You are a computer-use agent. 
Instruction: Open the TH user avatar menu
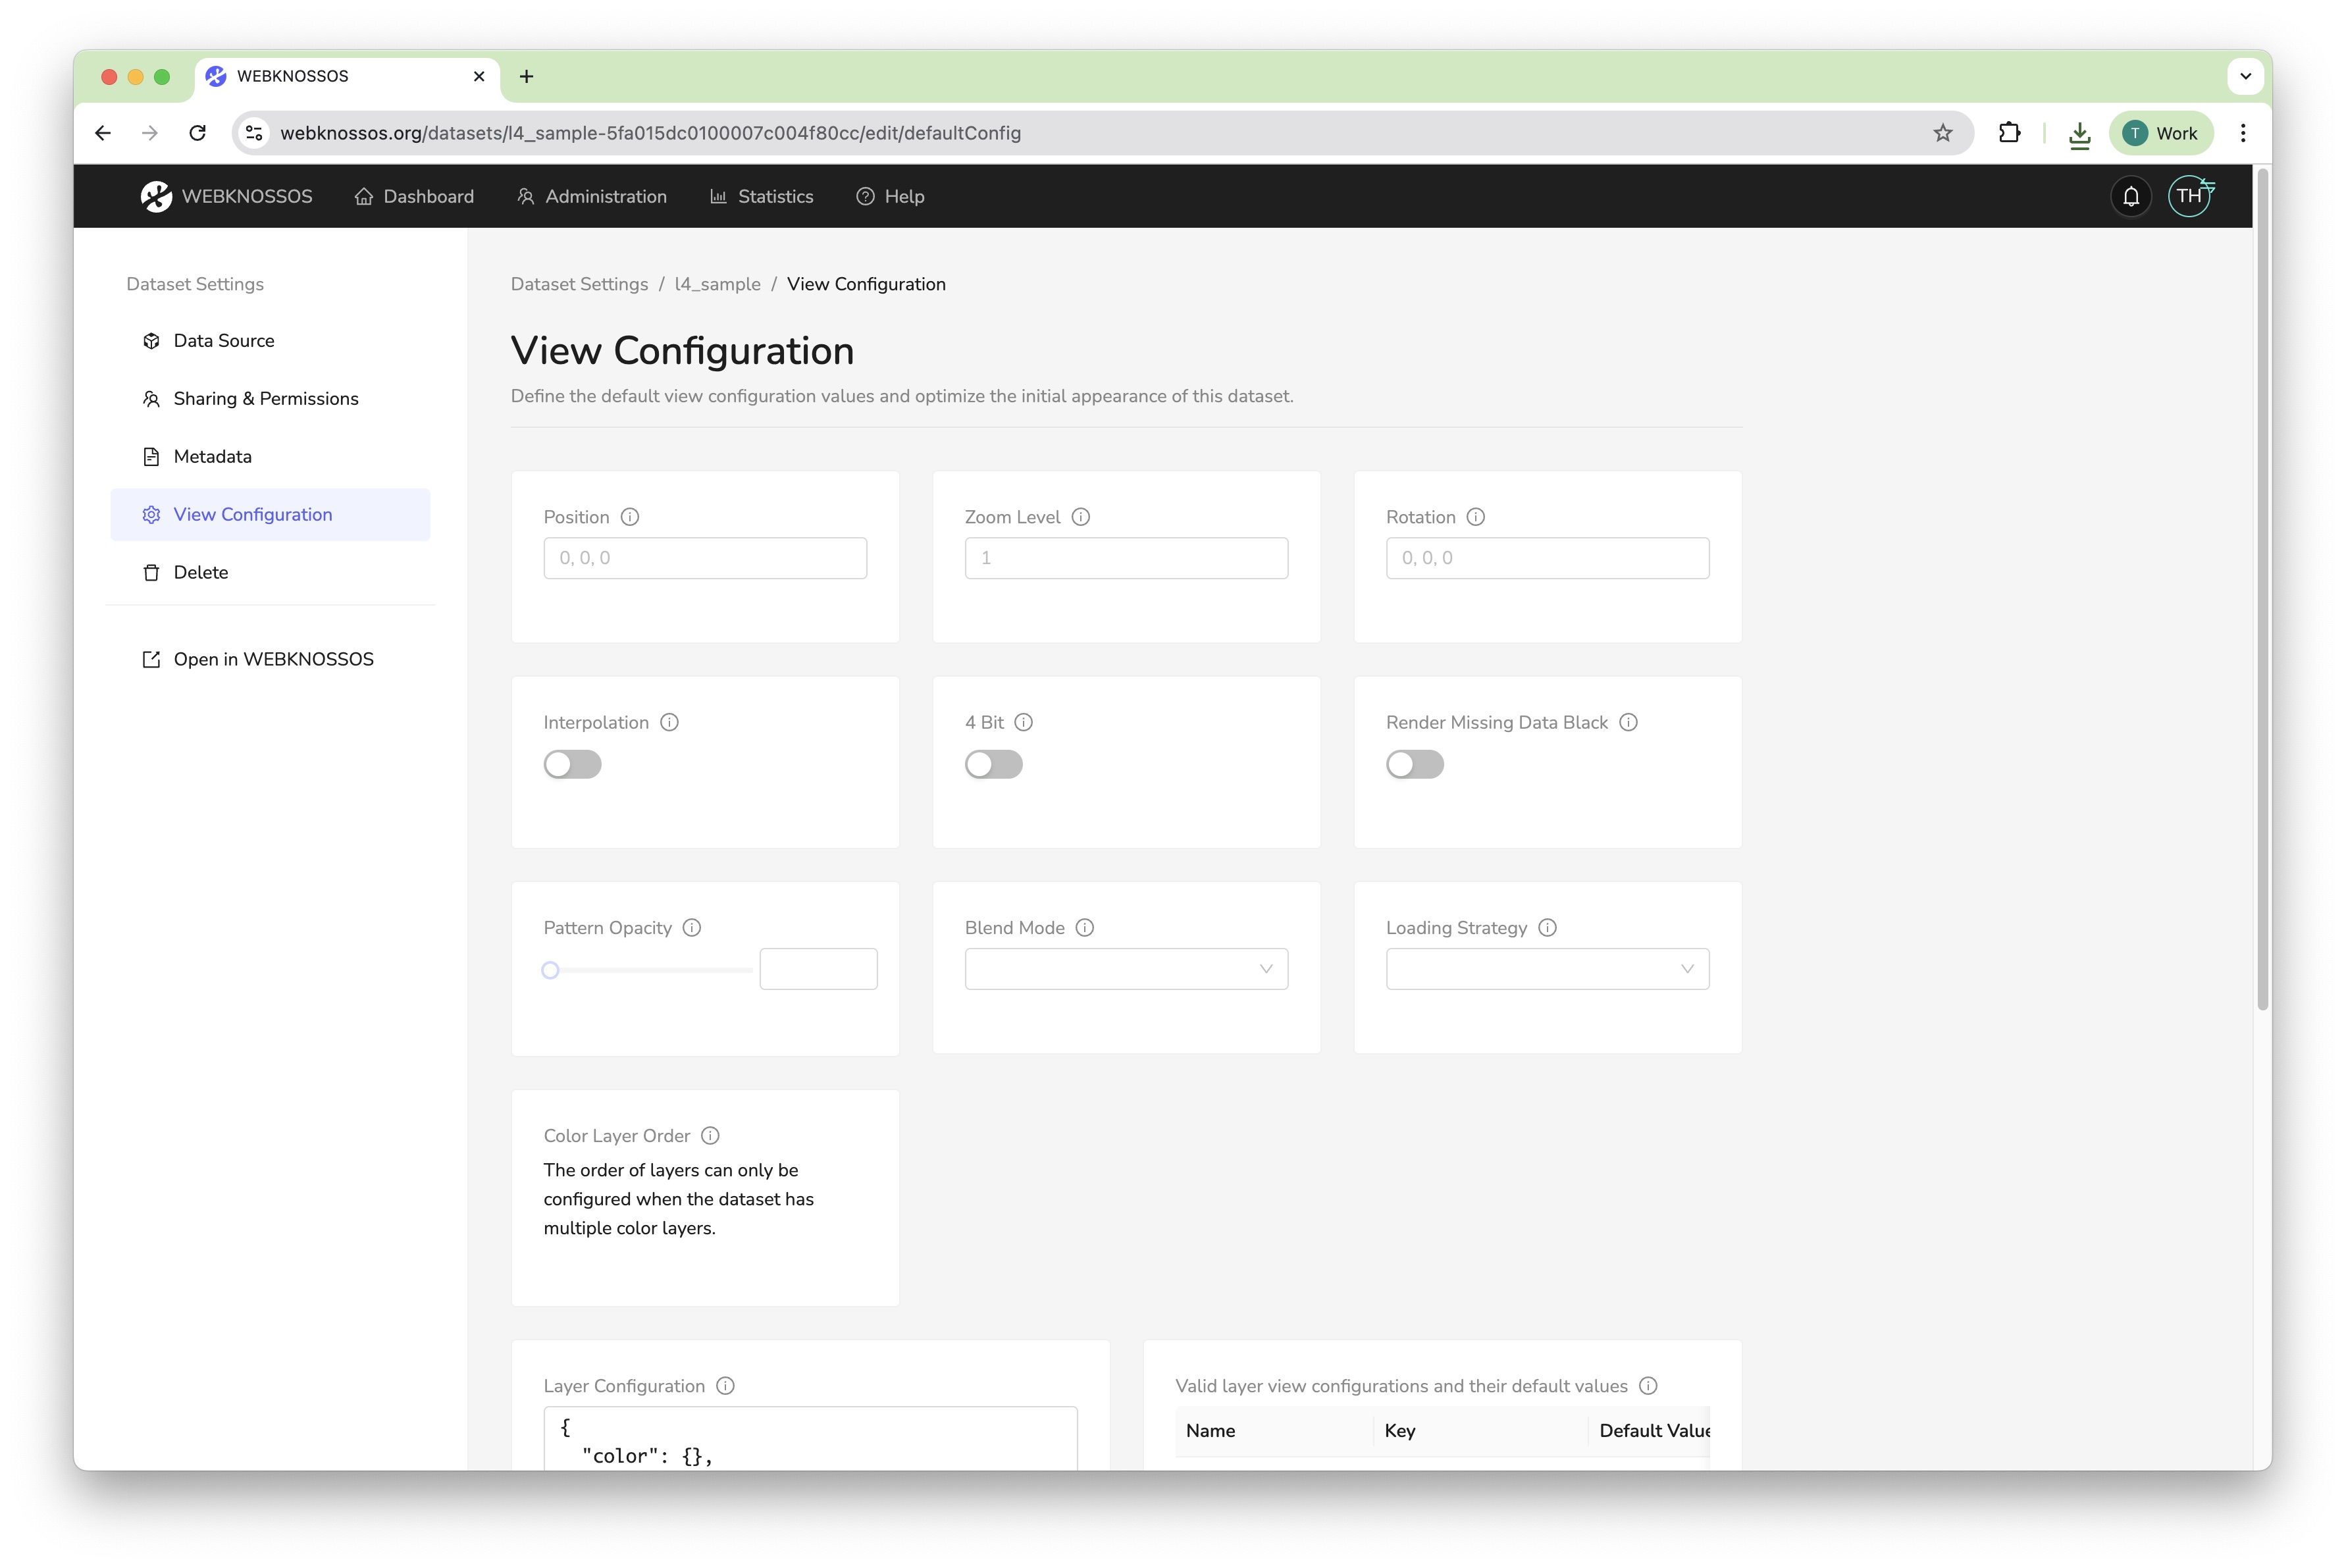pos(2188,196)
